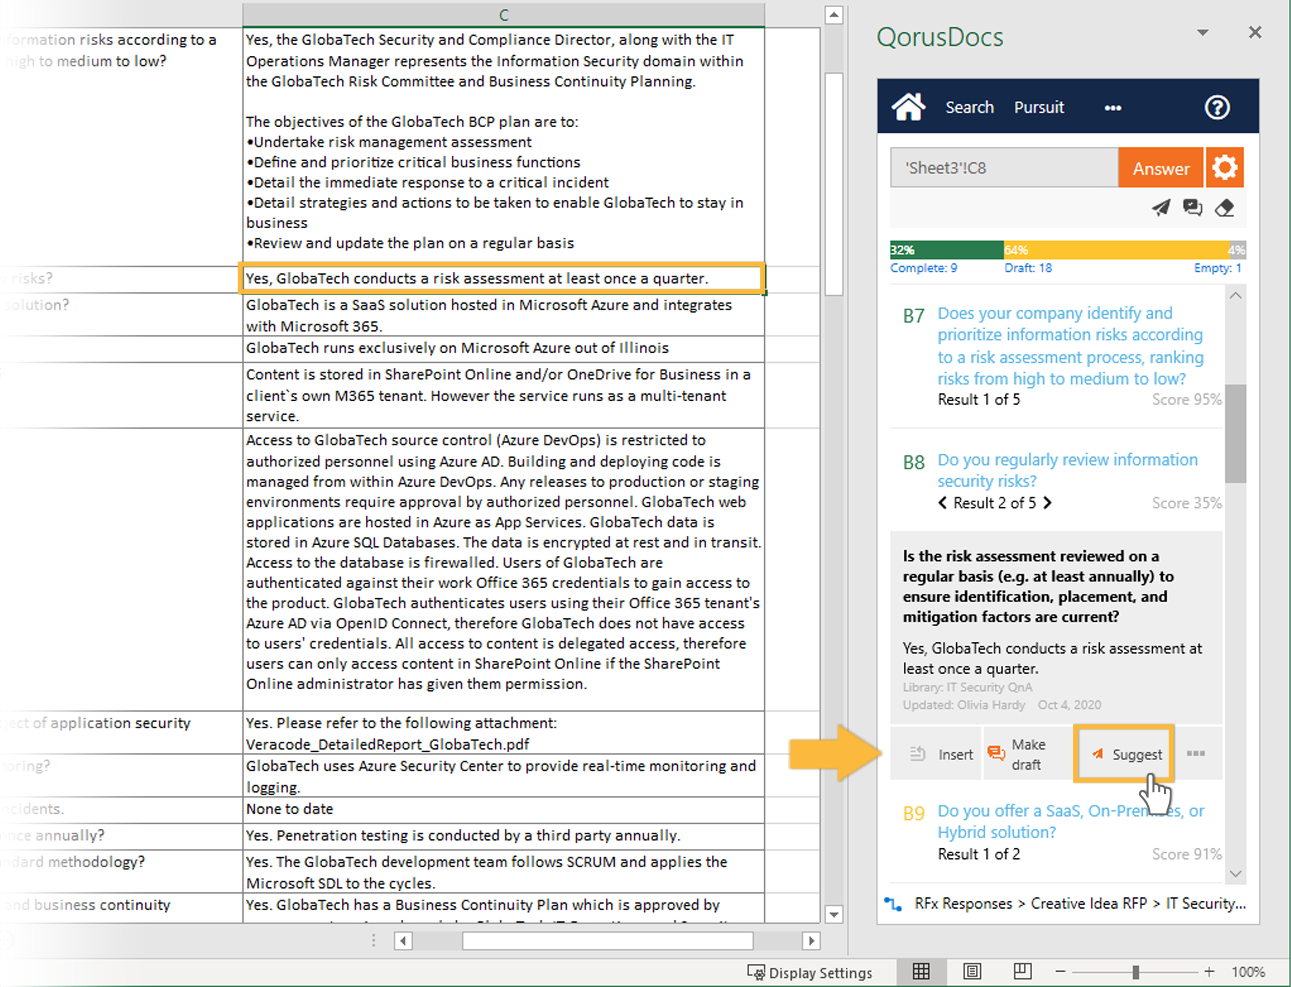The image size is (1291, 987).
Task: Open the Pursuit tab
Action: coord(1039,107)
